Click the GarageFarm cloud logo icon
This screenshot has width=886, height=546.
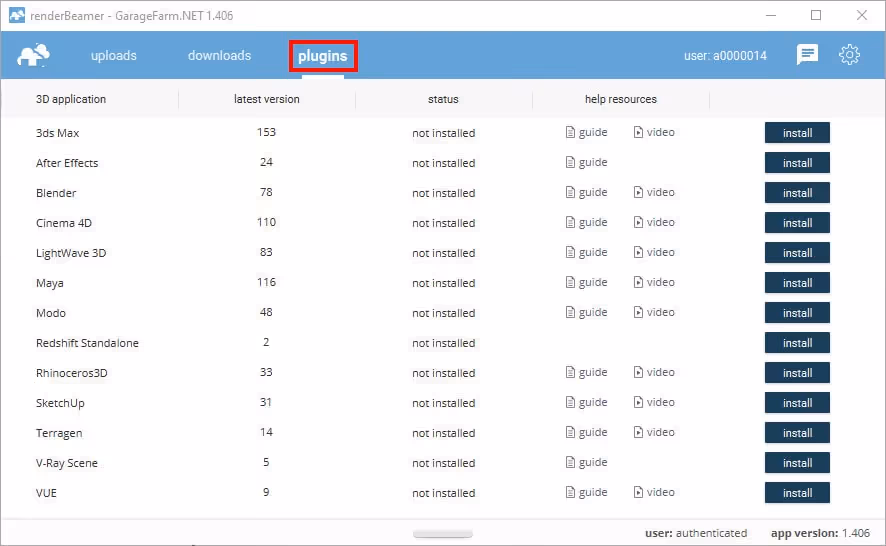(33, 55)
